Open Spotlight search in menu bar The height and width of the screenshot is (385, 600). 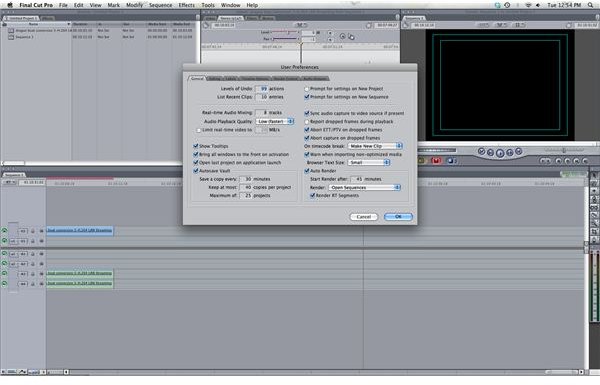[x=591, y=5]
